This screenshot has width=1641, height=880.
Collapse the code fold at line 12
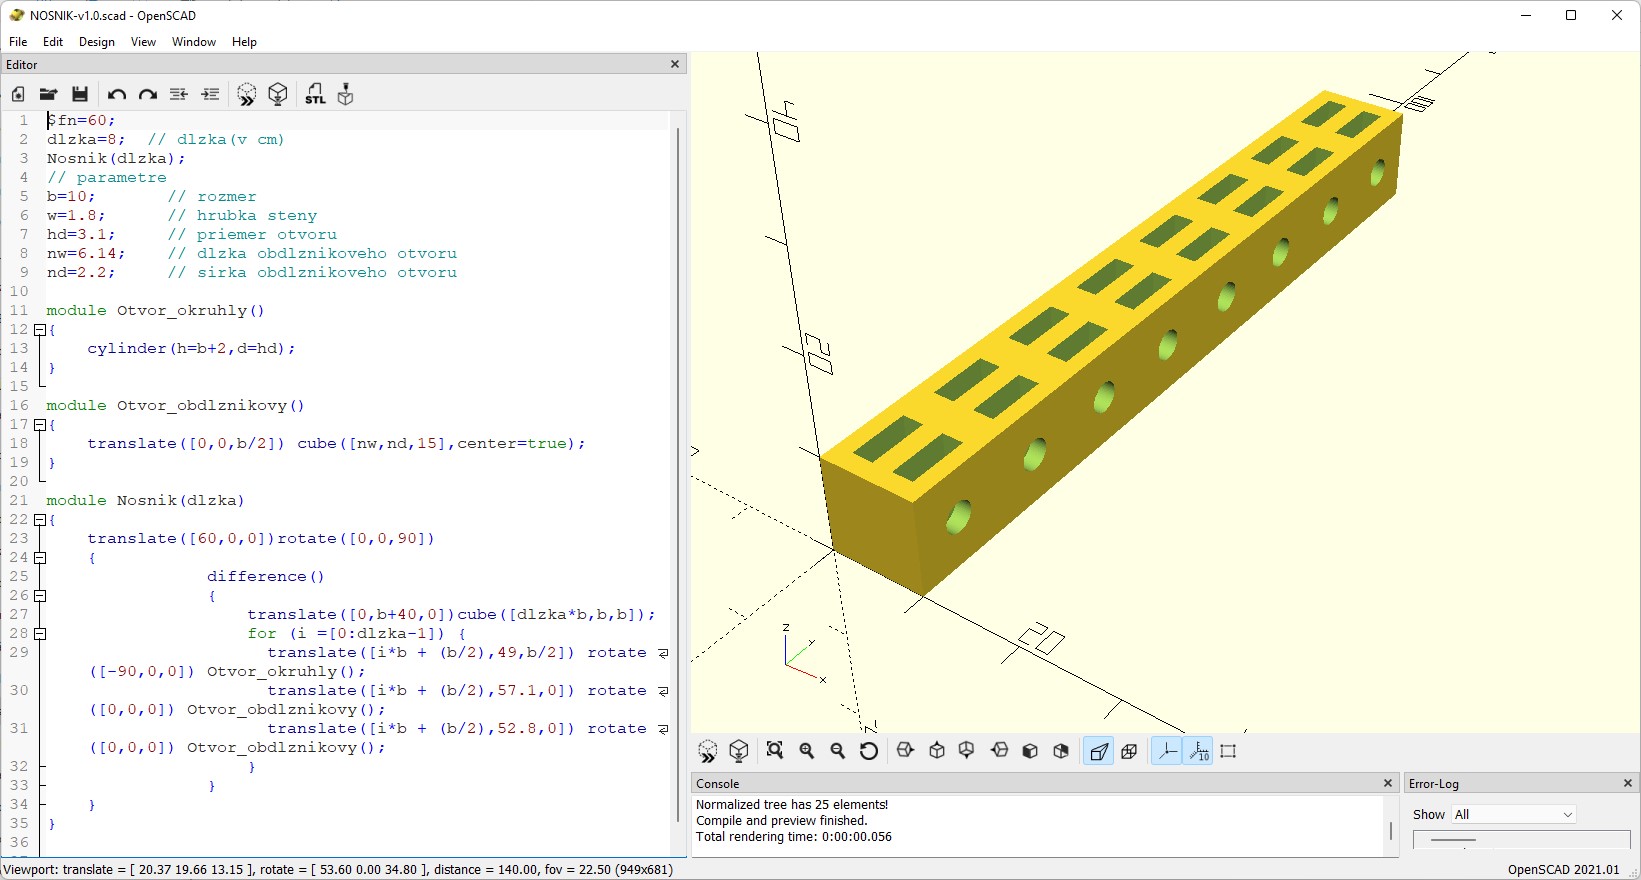tap(40, 330)
